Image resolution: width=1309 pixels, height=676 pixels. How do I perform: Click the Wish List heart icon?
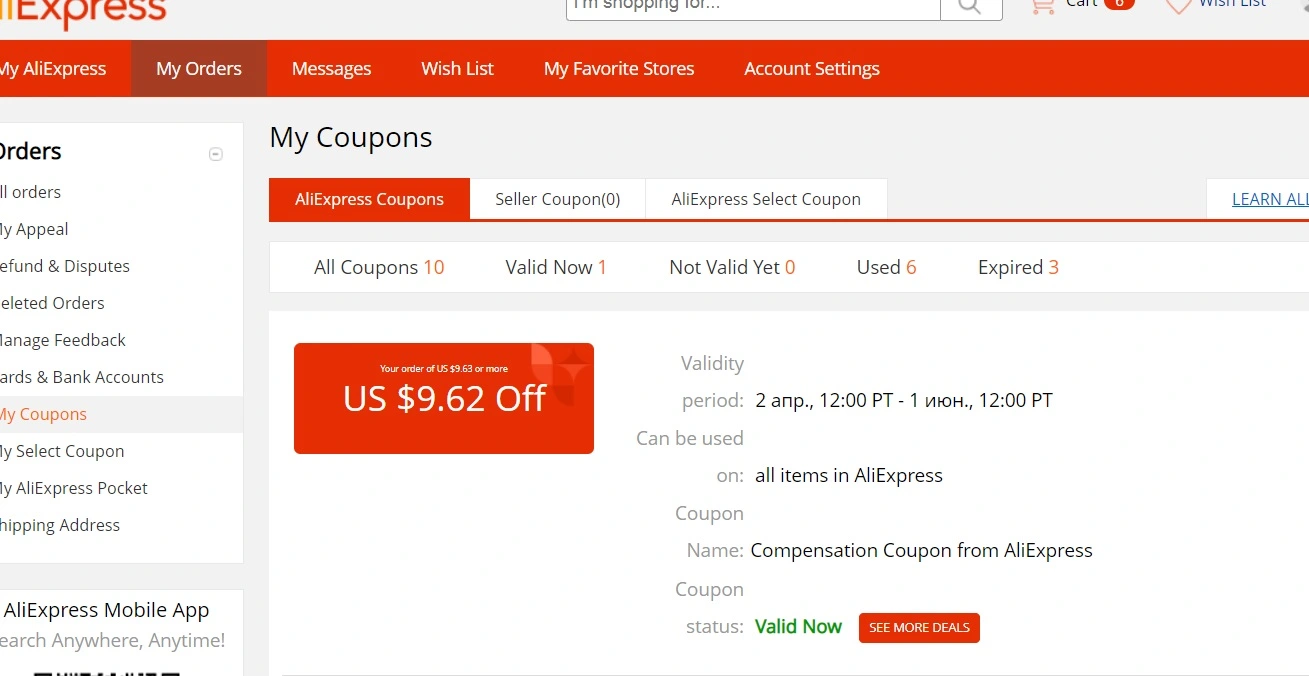[1179, 6]
